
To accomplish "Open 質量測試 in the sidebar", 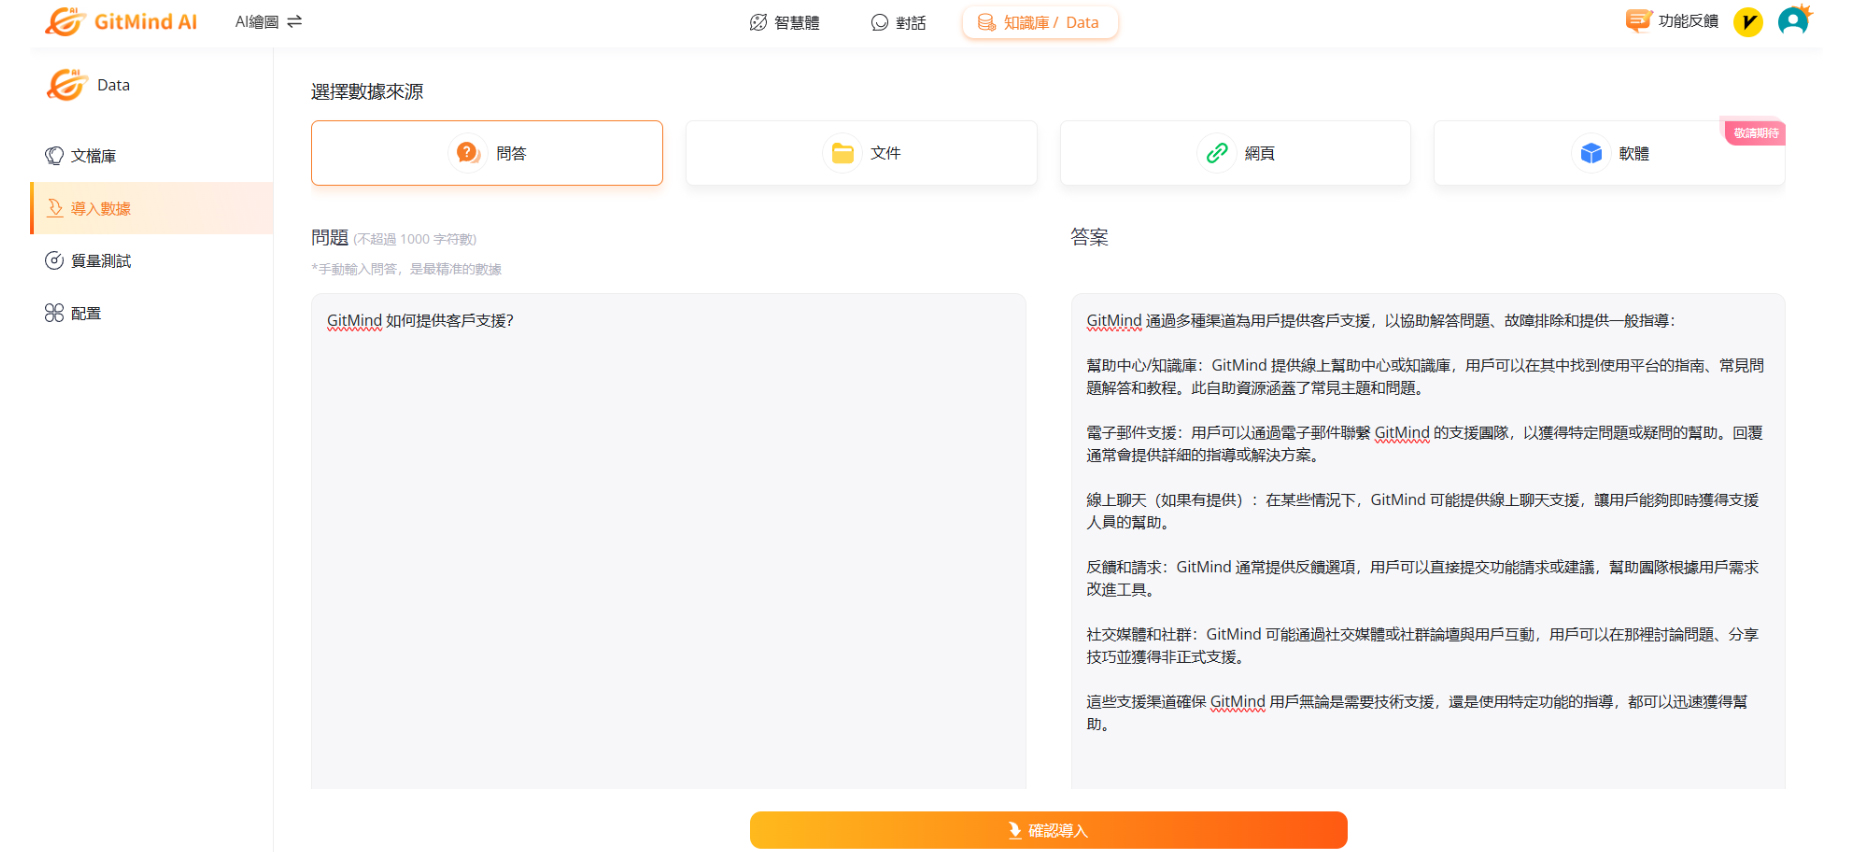I will pyautogui.click(x=152, y=261).
